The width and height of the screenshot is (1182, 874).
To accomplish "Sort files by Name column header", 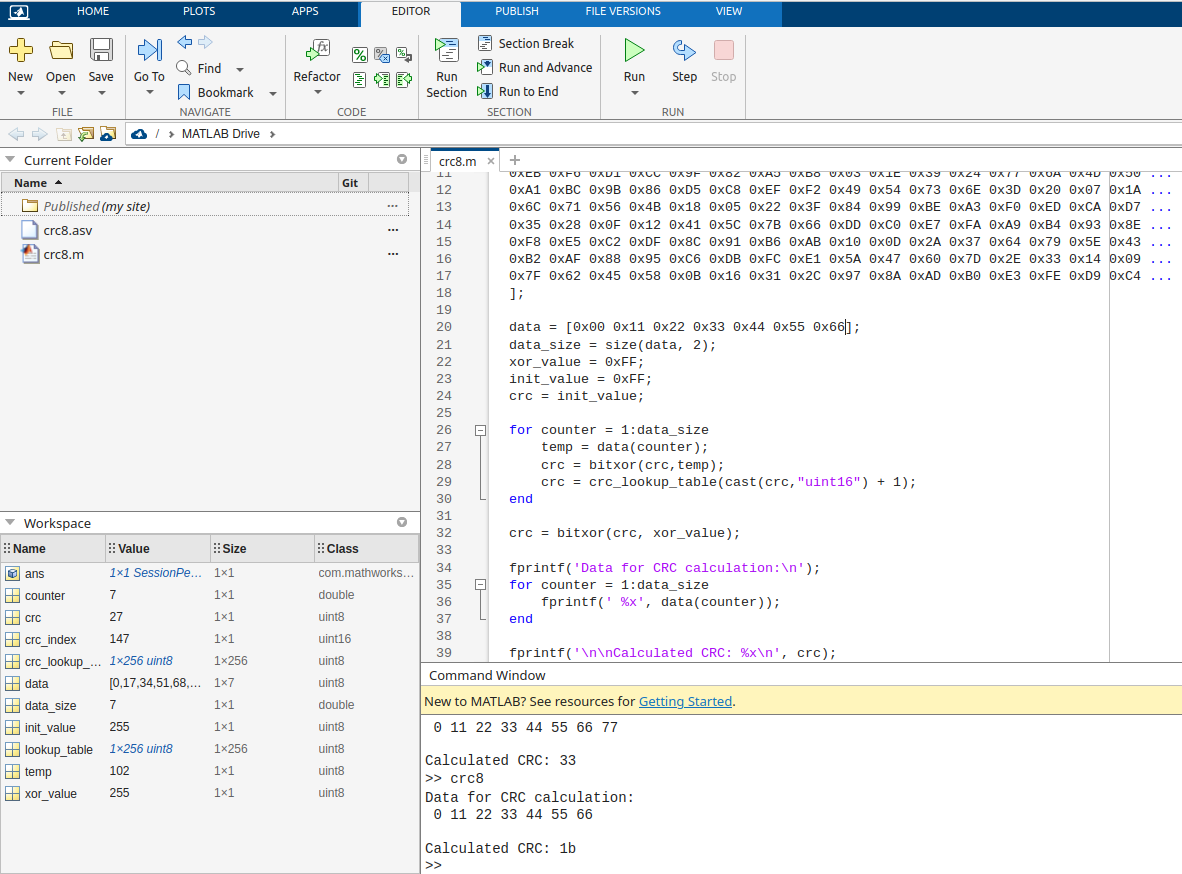I will (170, 182).
